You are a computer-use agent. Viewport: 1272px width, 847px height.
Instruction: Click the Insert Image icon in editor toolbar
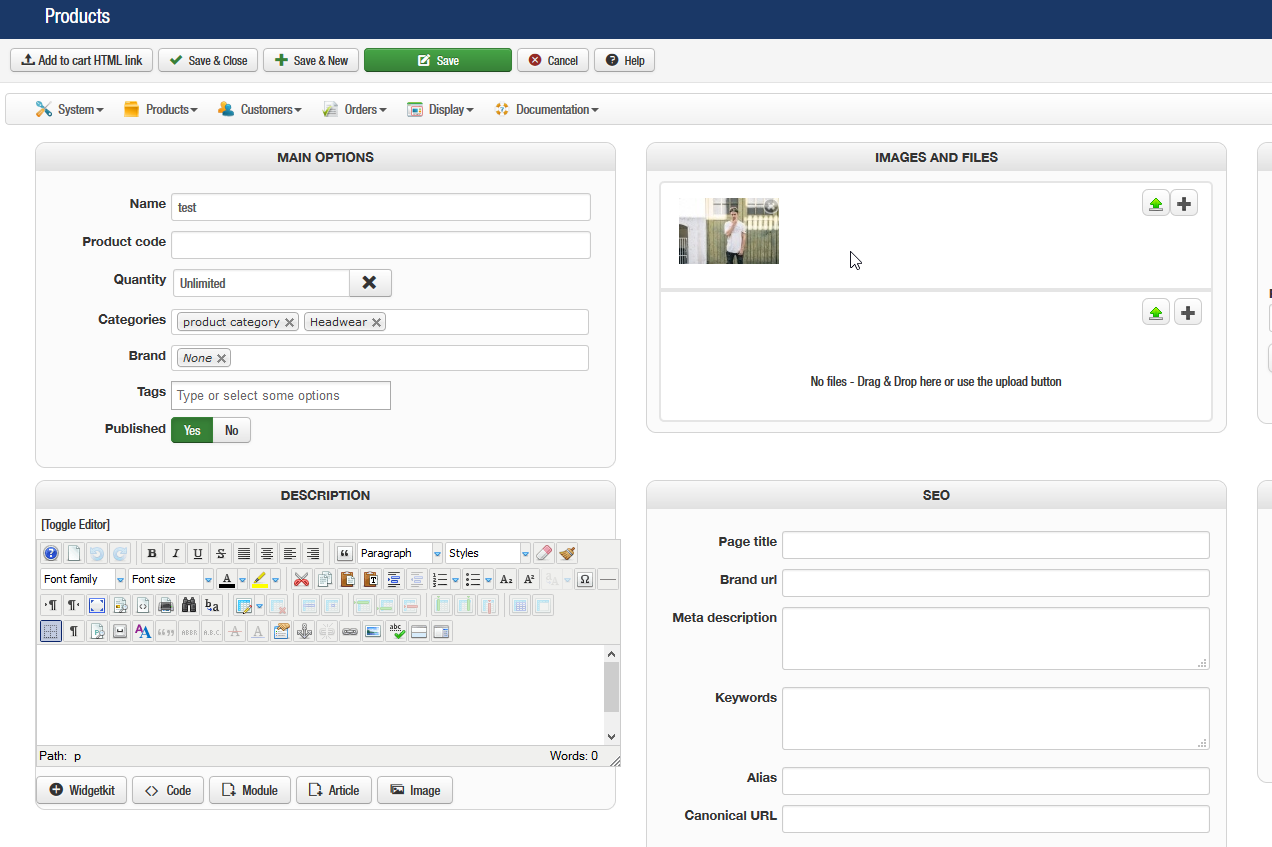click(373, 631)
